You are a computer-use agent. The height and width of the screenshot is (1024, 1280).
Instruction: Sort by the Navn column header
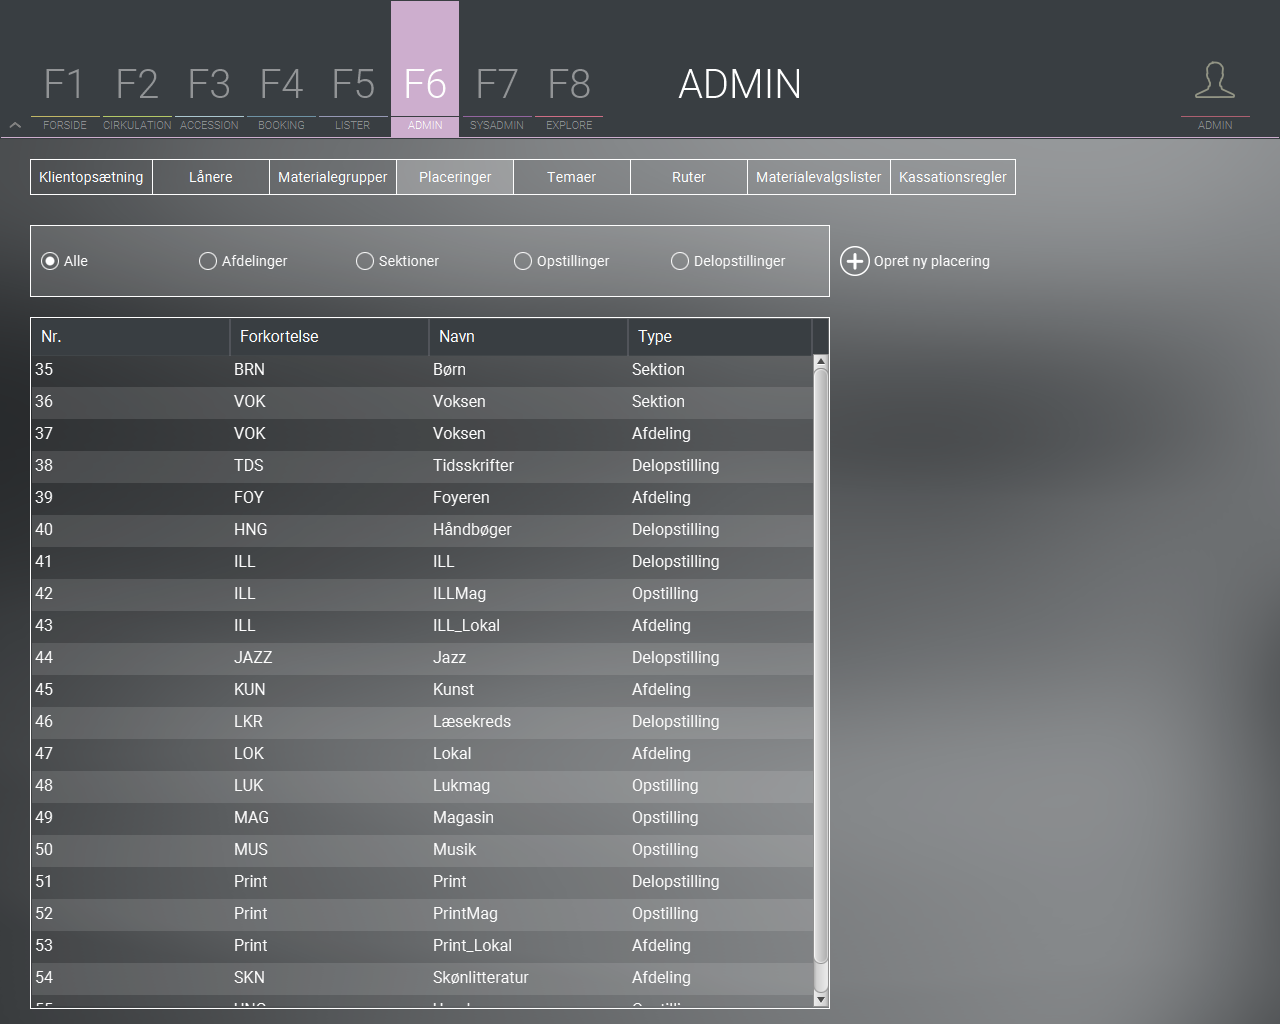pos(528,337)
